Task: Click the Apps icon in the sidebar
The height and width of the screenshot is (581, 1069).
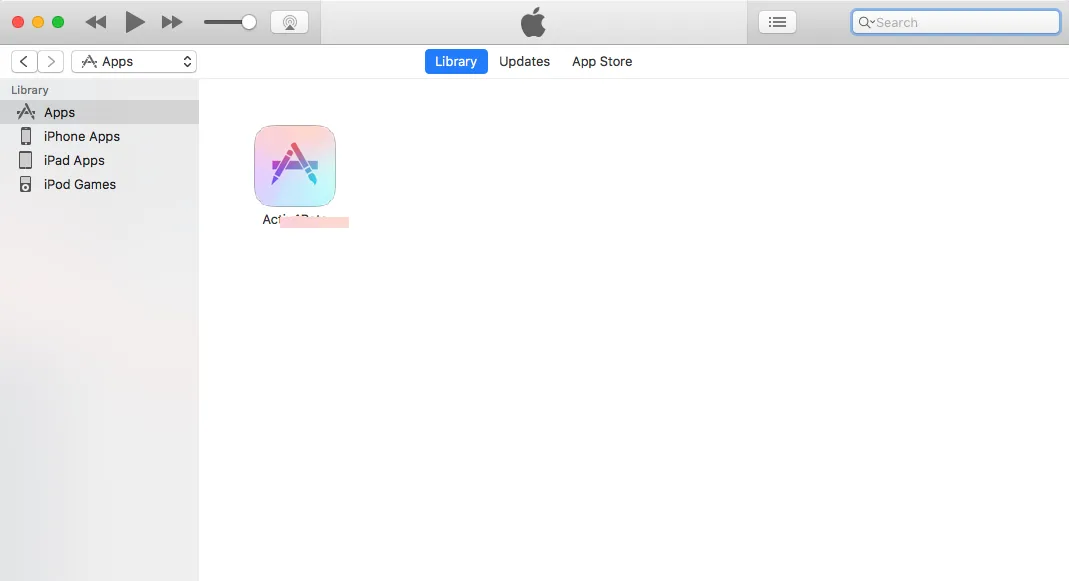Action: click(26, 112)
